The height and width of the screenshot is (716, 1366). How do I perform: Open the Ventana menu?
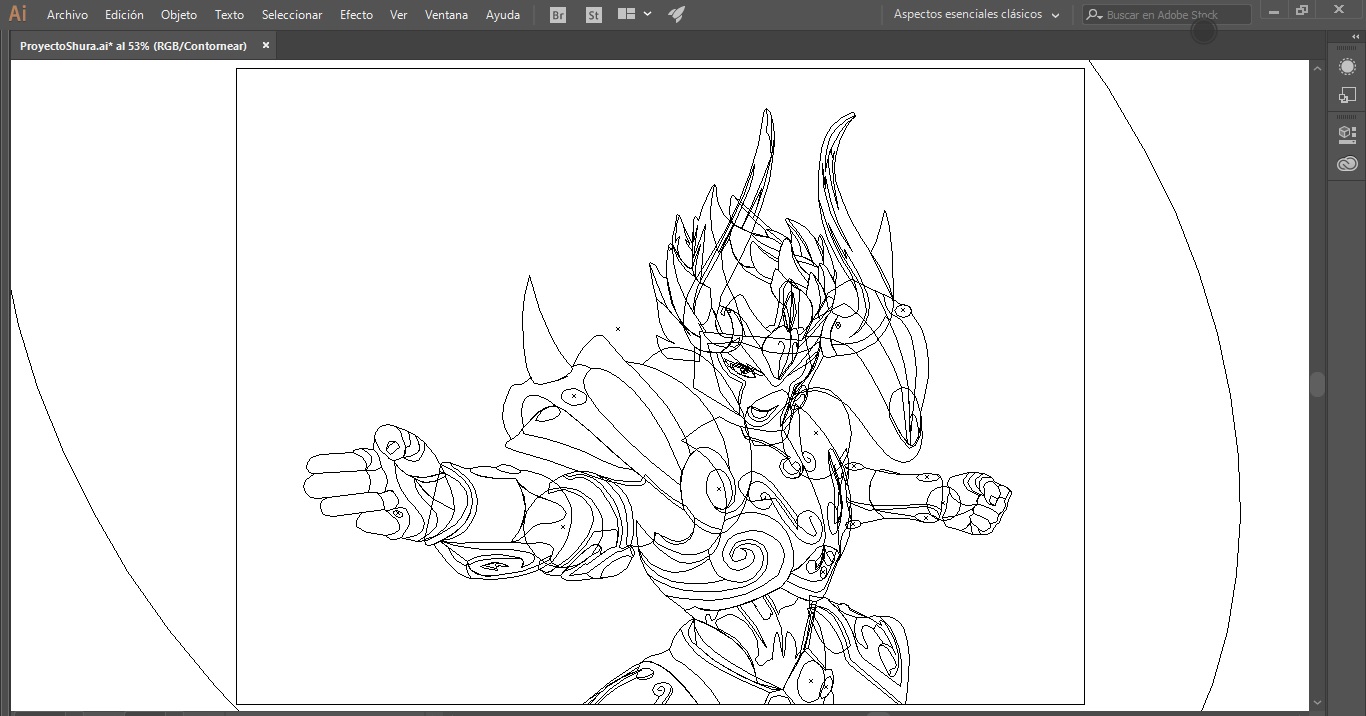(x=446, y=15)
